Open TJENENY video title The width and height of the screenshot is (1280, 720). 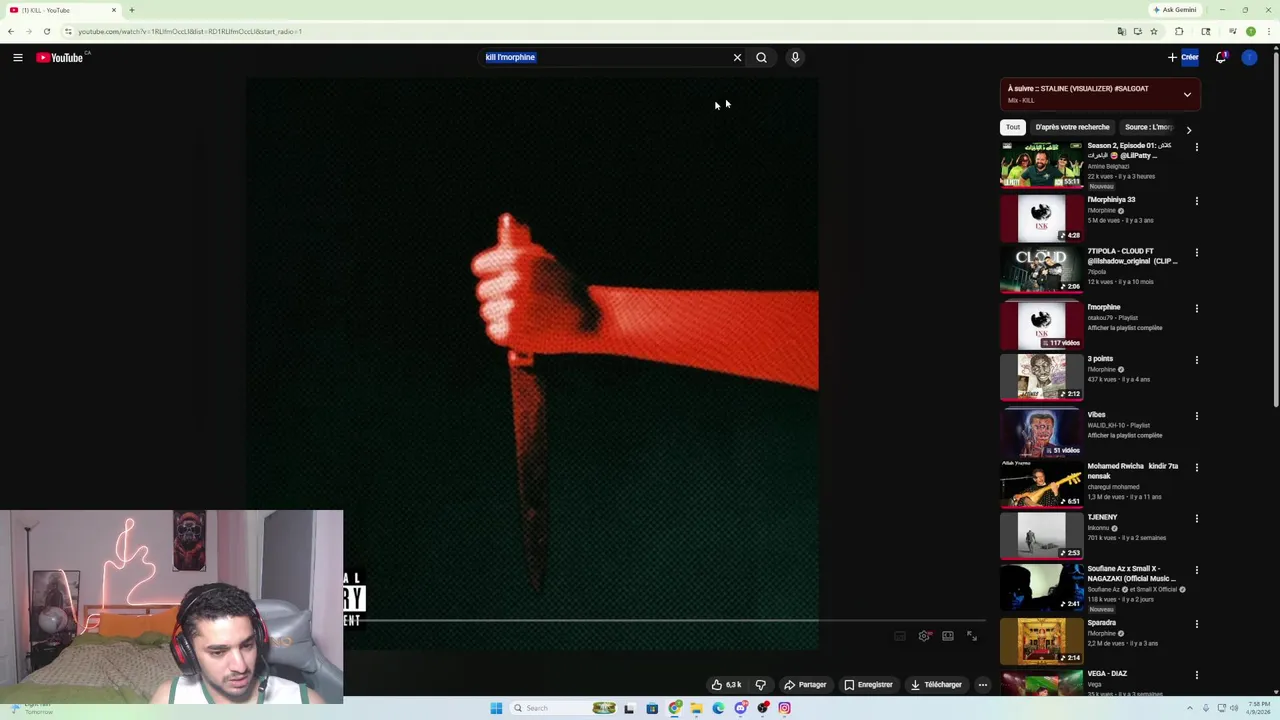coord(1102,518)
